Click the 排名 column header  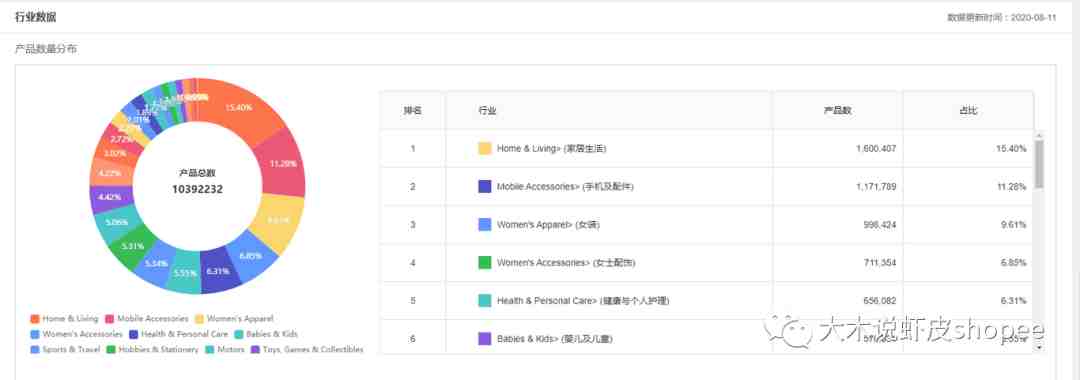tap(413, 110)
